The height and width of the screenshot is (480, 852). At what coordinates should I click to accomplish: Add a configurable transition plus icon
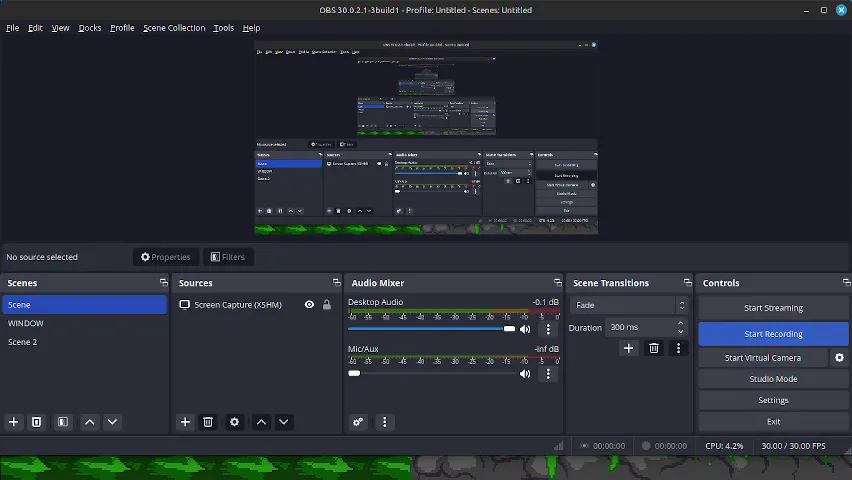[629, 348]
